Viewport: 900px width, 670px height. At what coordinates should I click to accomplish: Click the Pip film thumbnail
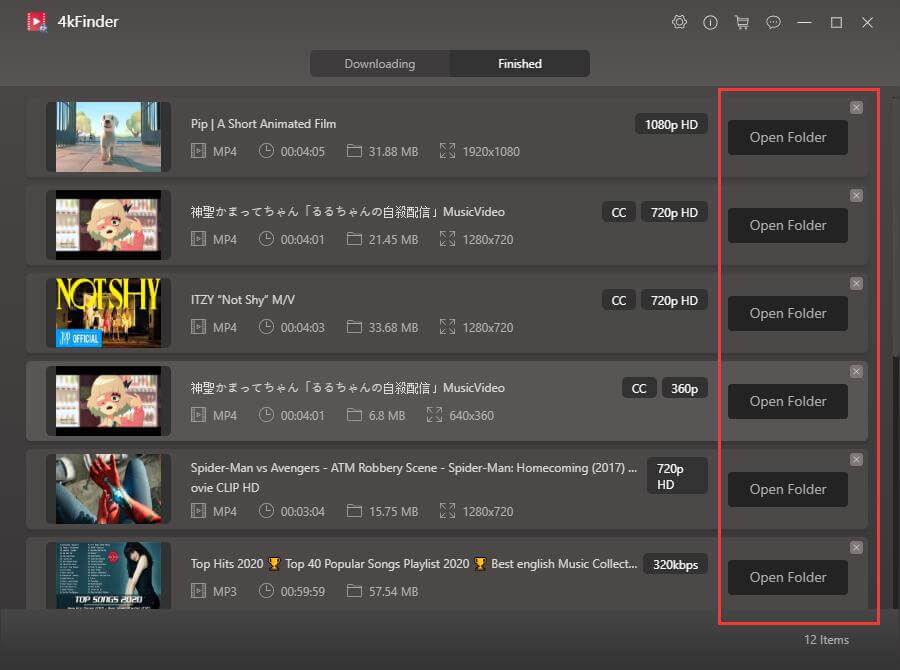click(108, 136)
